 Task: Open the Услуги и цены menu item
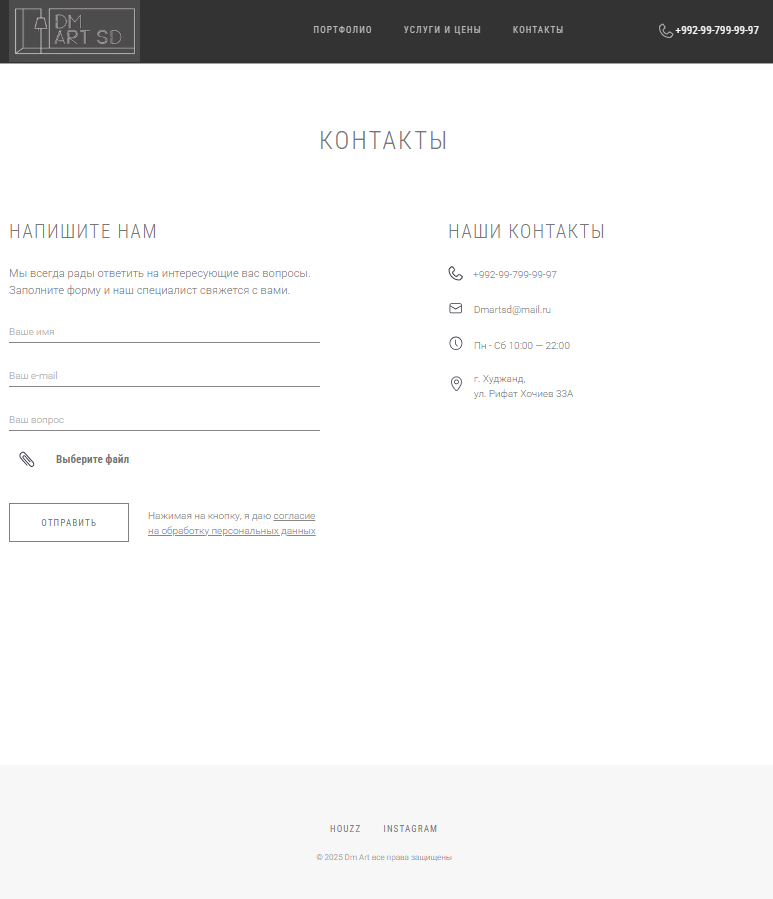click(x=442, y=30)
